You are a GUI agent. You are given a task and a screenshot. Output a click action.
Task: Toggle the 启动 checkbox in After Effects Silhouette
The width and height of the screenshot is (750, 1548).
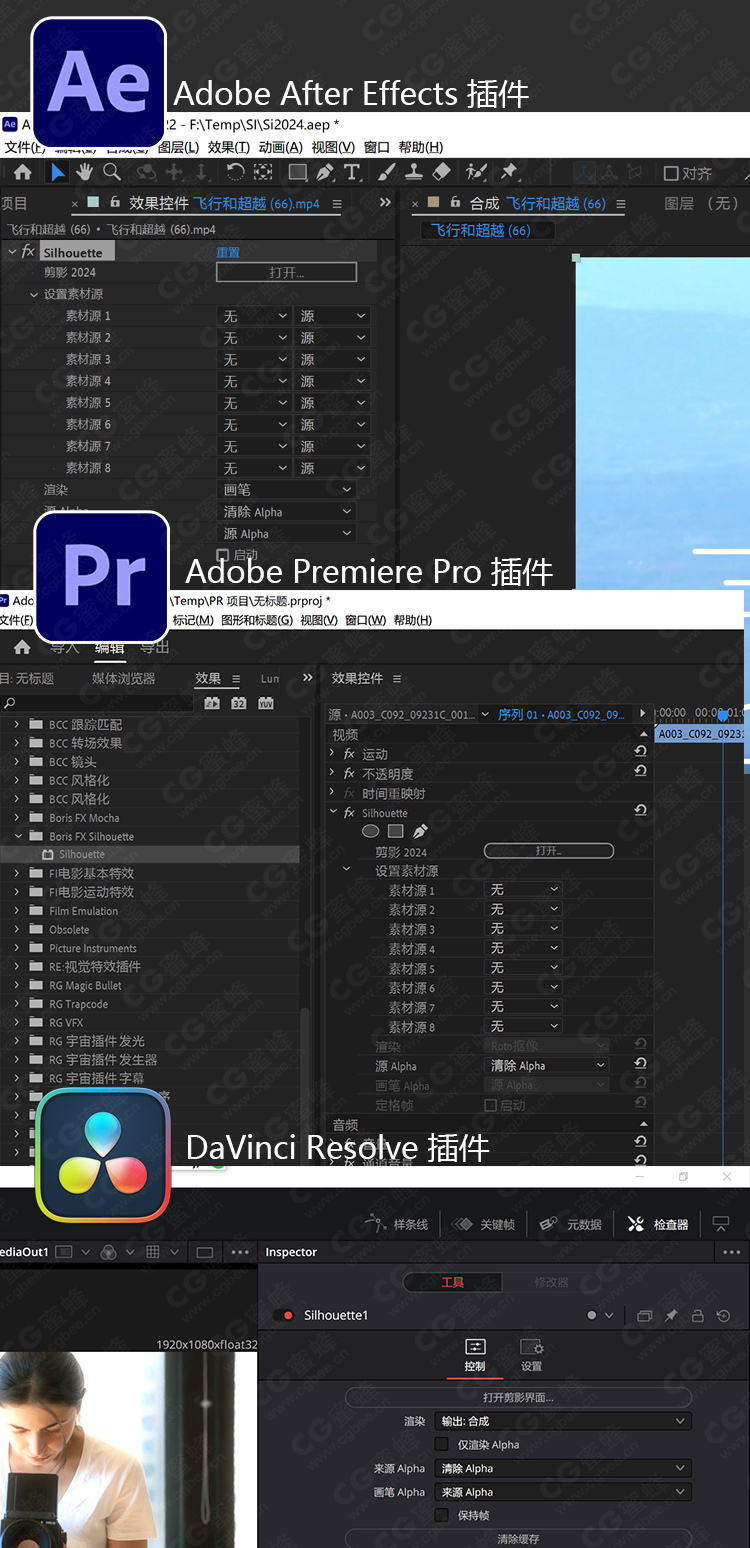click(x=222, y=555)
